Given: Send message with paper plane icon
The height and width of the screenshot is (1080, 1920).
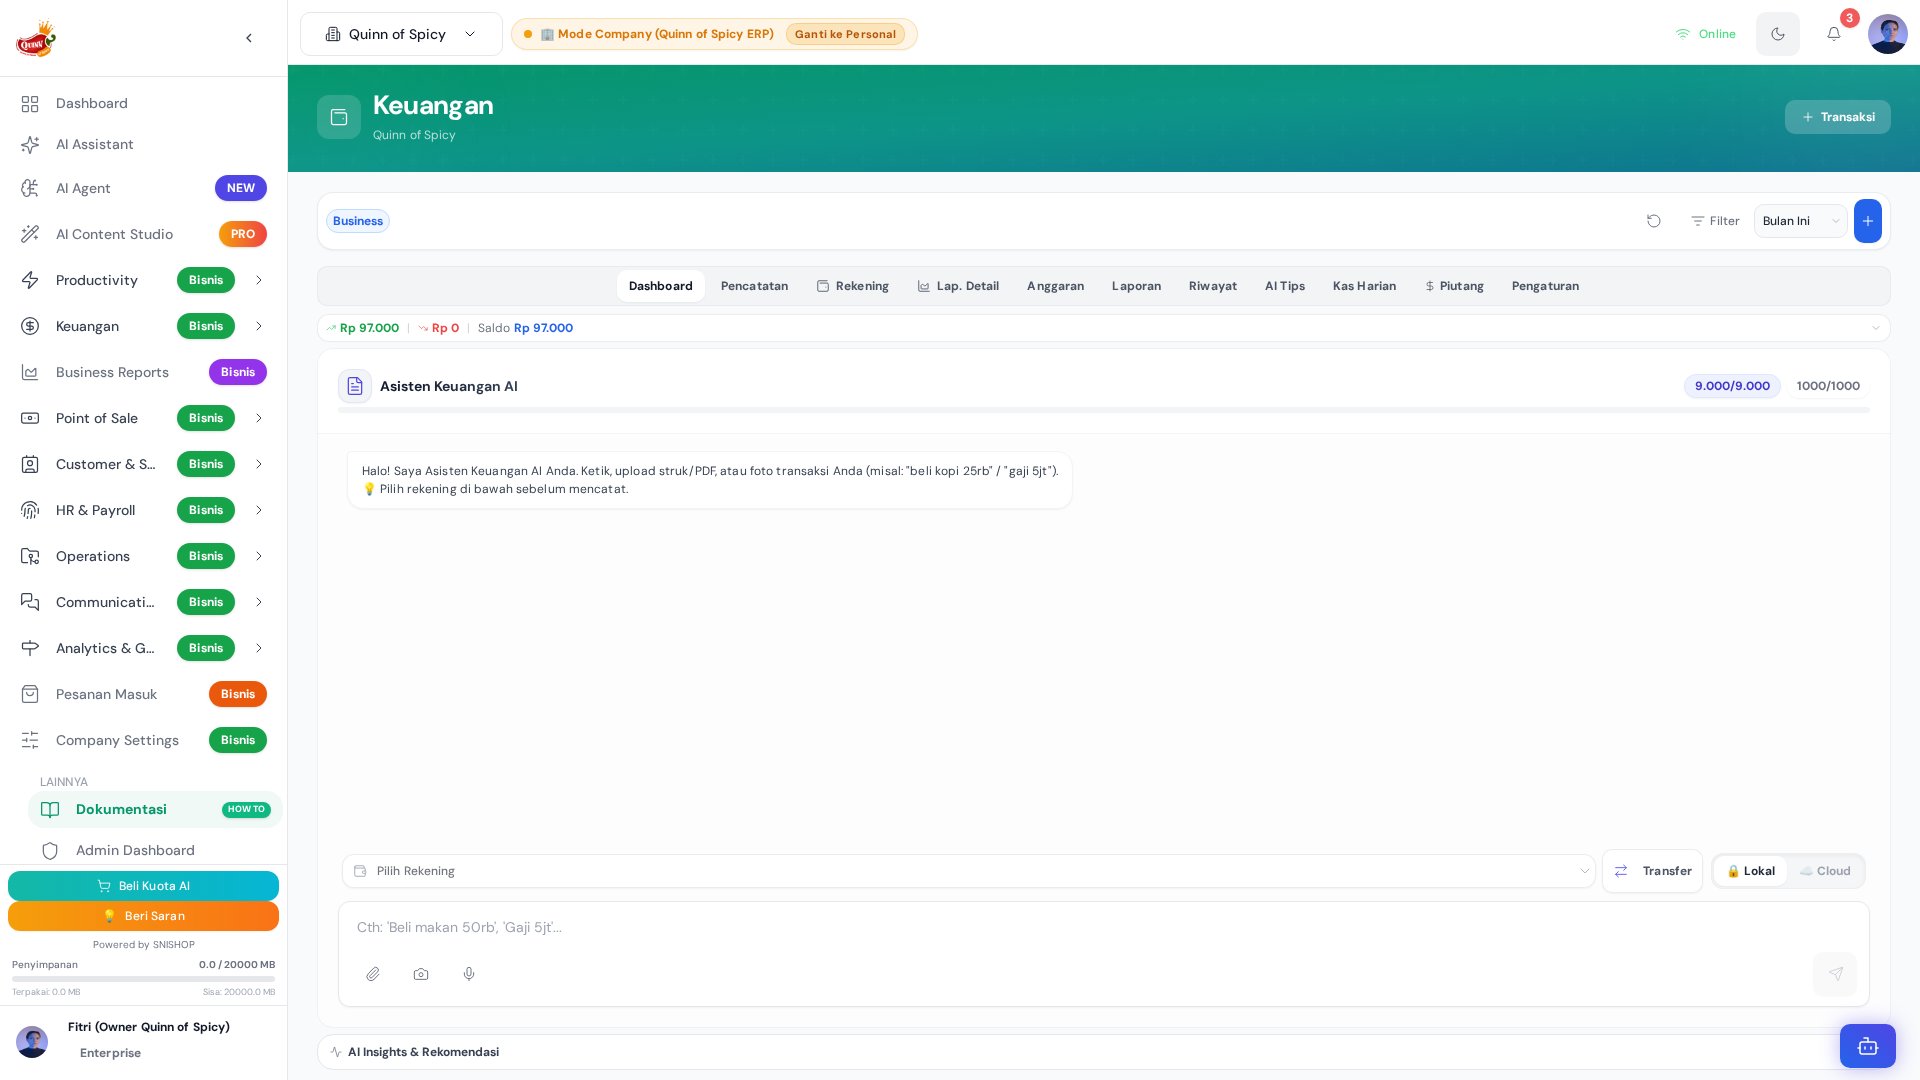Looking at the screenshot, I should (1835, 974).
